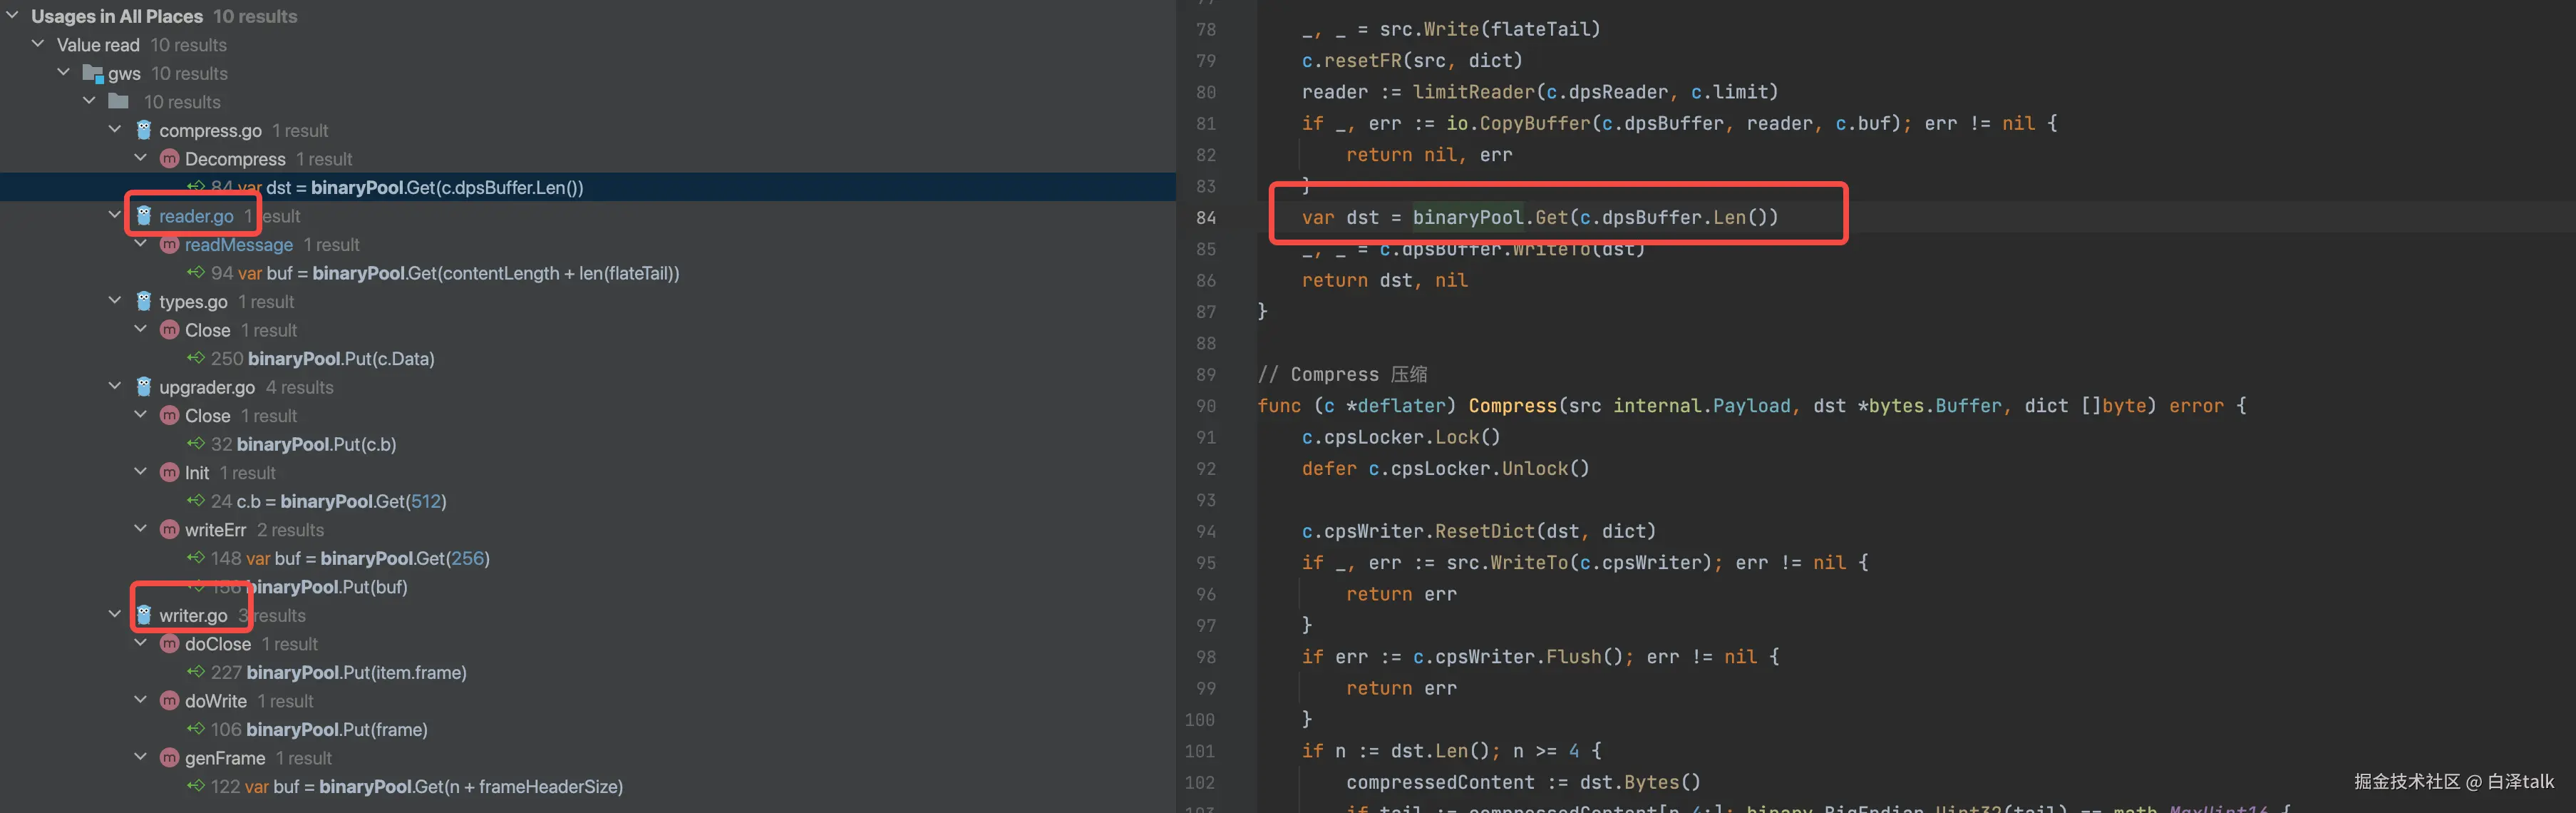Click the Decompress method icon

(170, 159)
